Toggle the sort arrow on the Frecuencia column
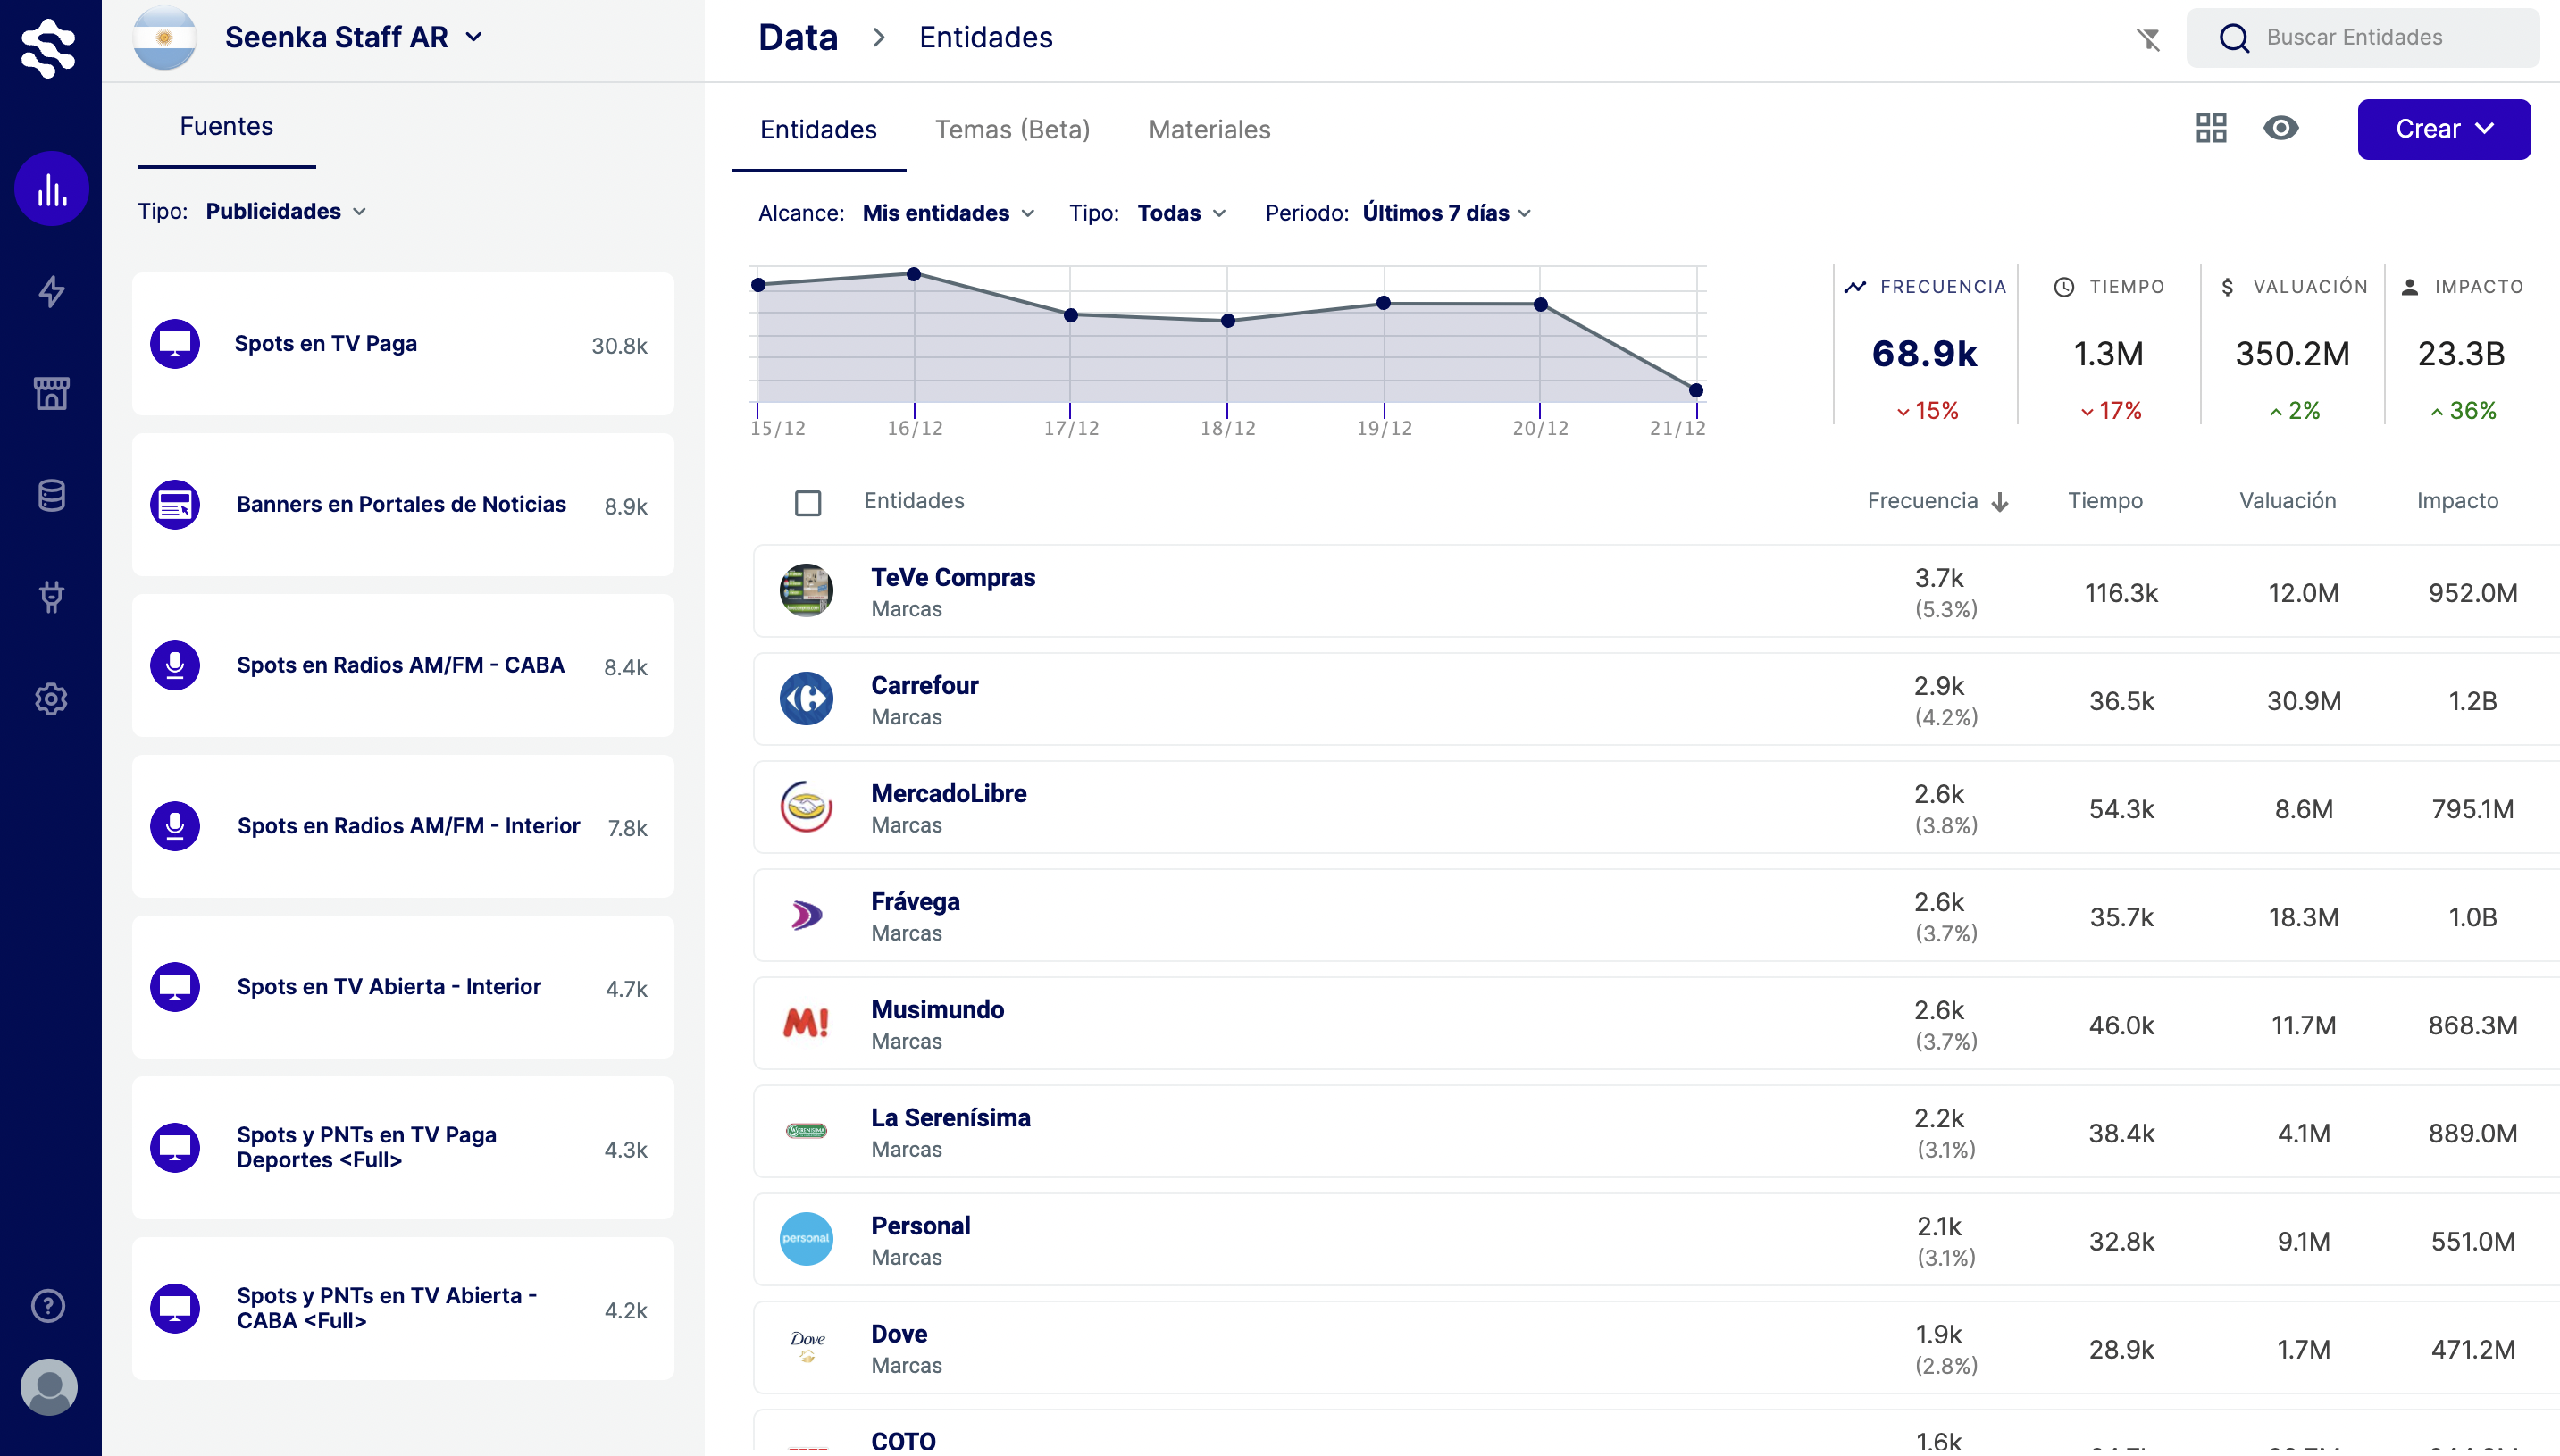The height and width of the screenshot is (1456, 2560). (2001, 503)
